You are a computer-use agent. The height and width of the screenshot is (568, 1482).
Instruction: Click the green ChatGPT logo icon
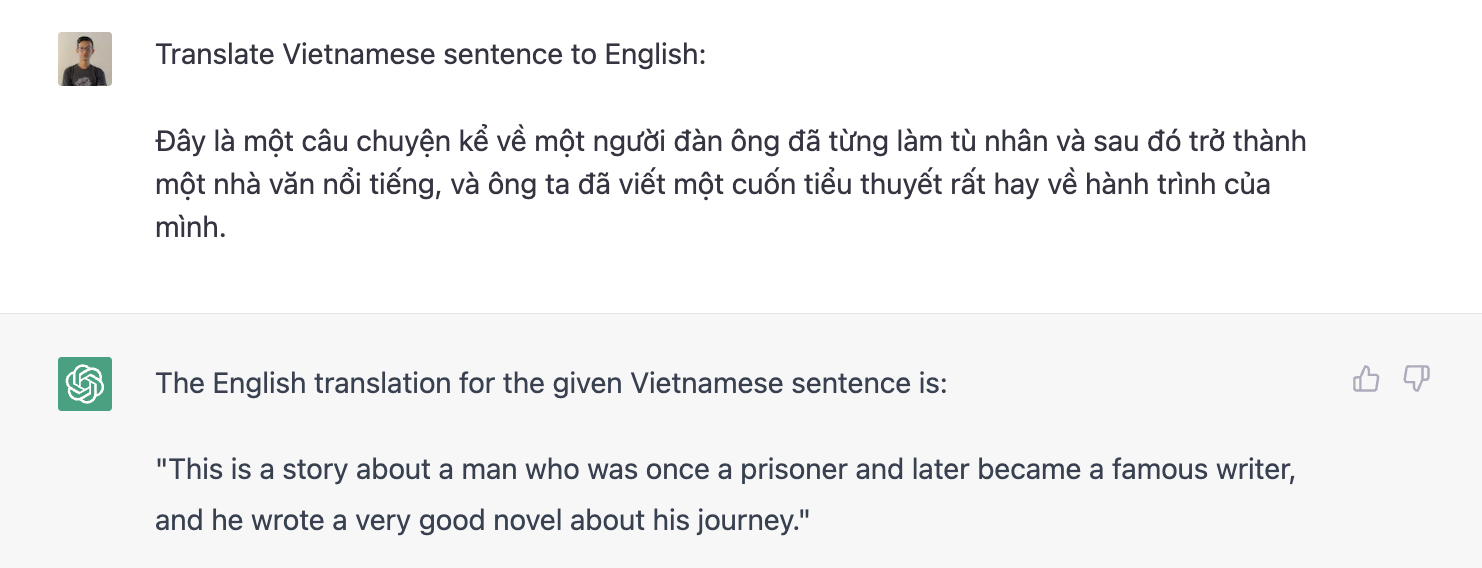coord(85,384)
